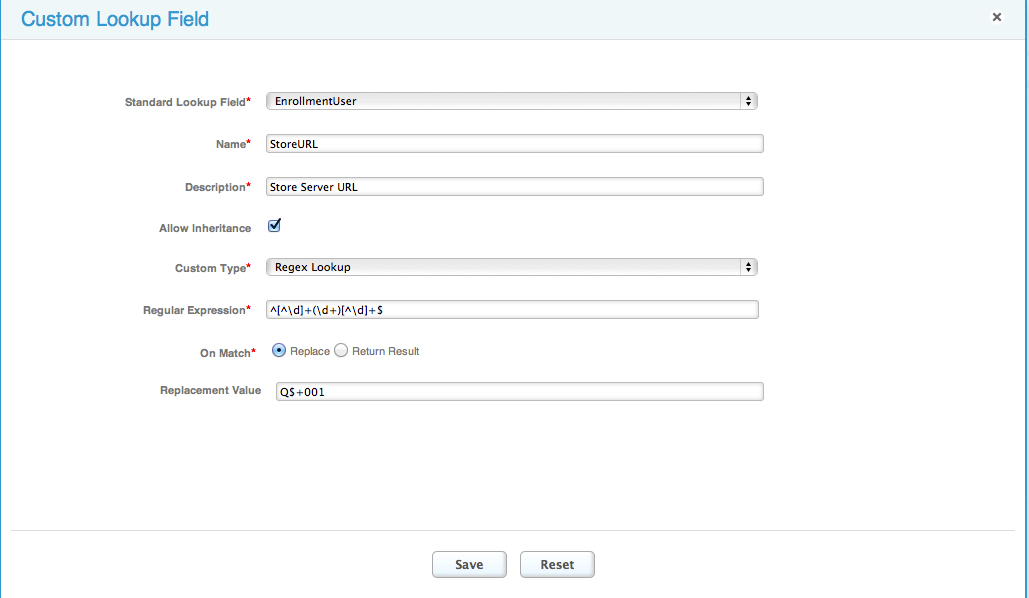Close the Custom Lookup Field dialog

click(996, 17)
